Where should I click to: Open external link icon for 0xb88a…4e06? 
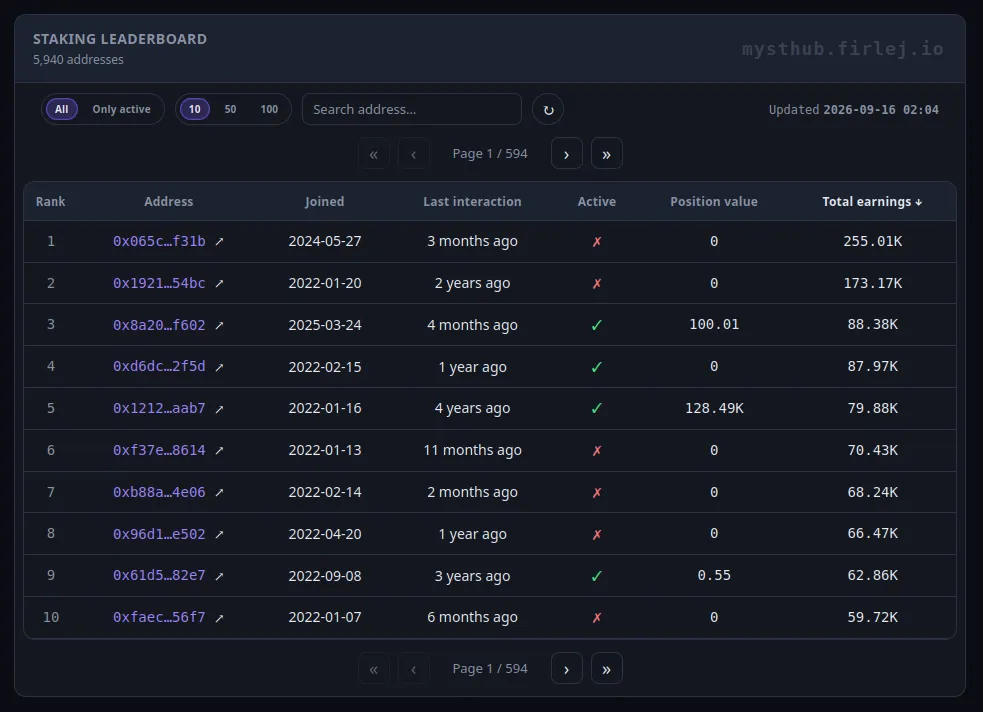tap(219, 493)
